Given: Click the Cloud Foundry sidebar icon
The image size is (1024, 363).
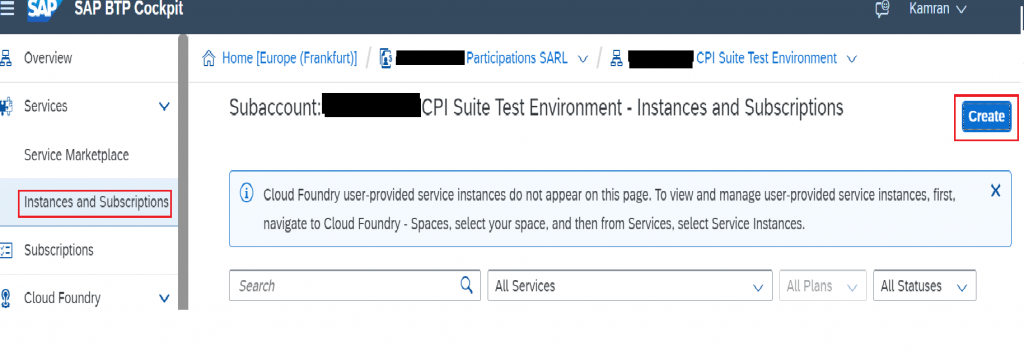Looking at the screenshot, I should pos(7,298).
